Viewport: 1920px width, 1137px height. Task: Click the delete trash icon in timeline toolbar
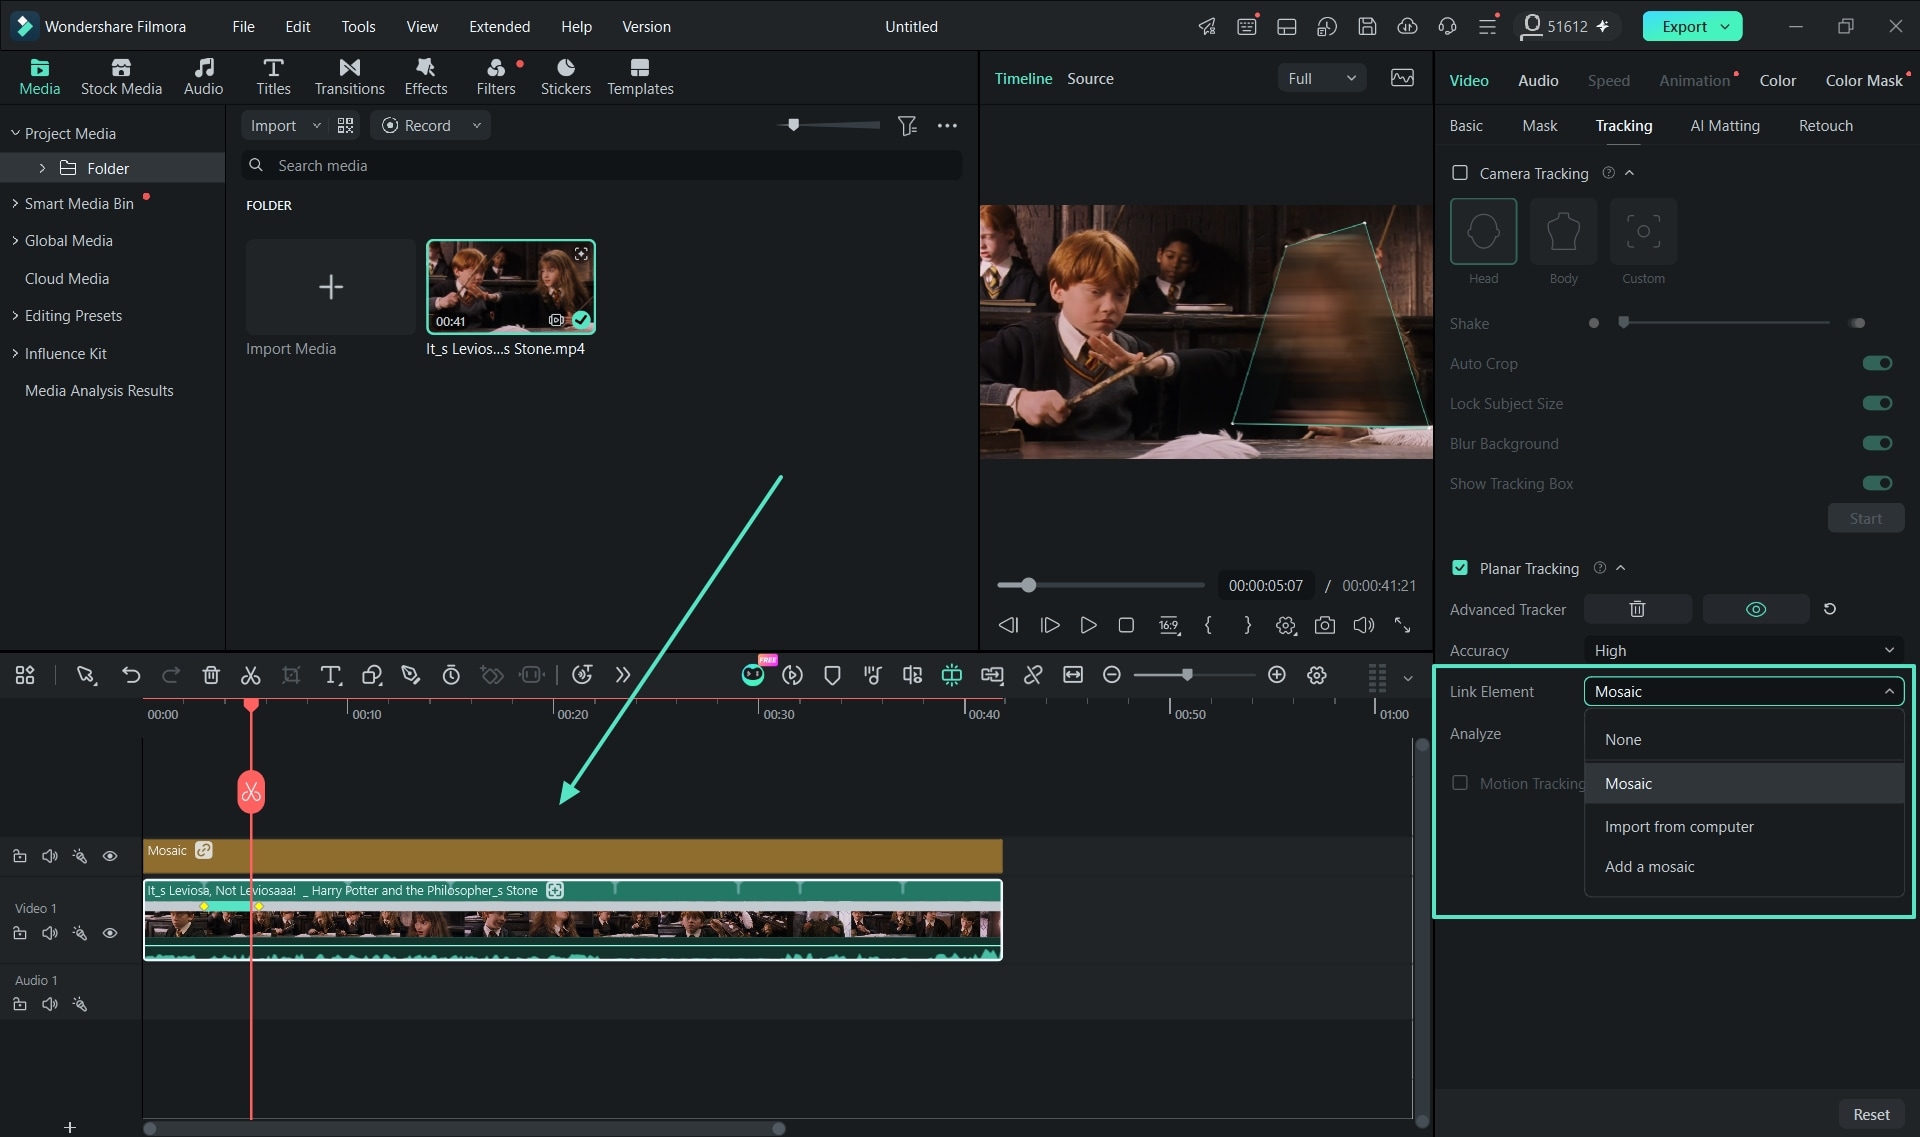[211, 675]
